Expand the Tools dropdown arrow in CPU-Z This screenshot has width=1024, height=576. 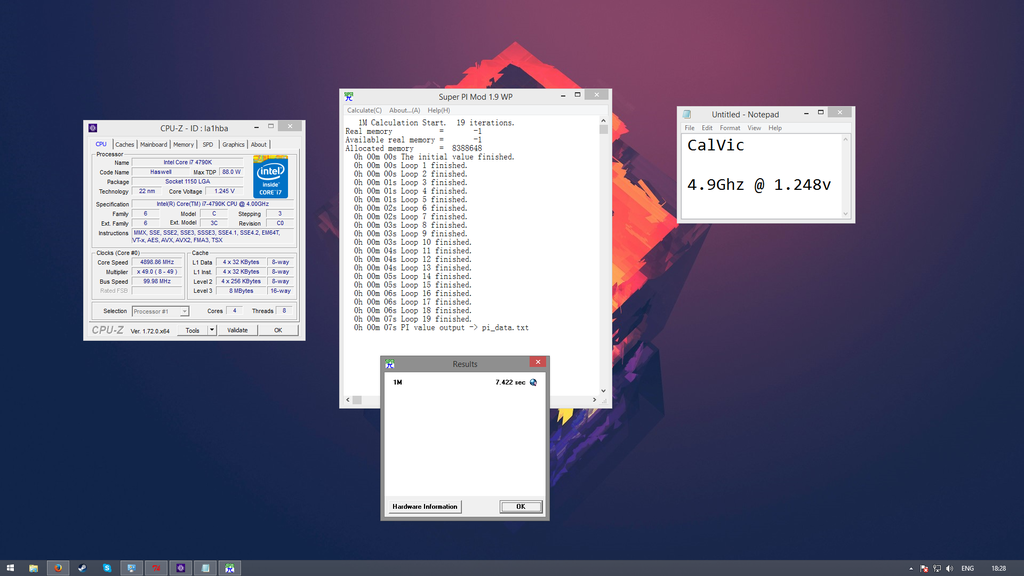(212, 330)
